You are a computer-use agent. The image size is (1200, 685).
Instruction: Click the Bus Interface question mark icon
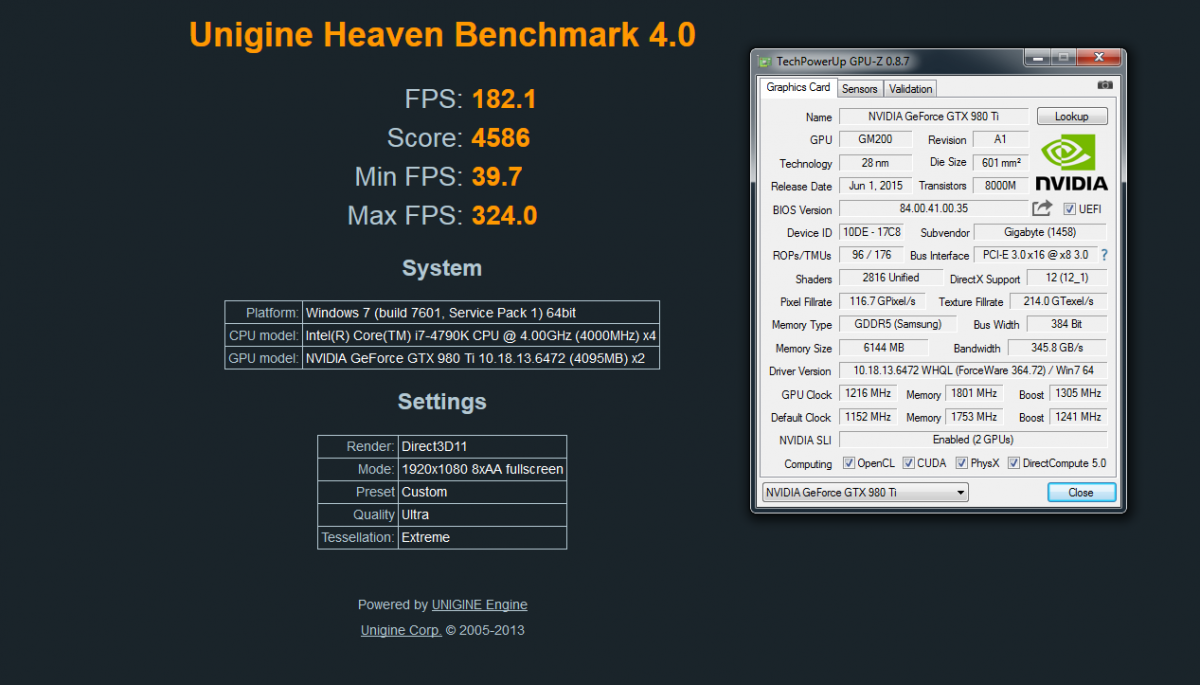click(x=1104, y=255)
